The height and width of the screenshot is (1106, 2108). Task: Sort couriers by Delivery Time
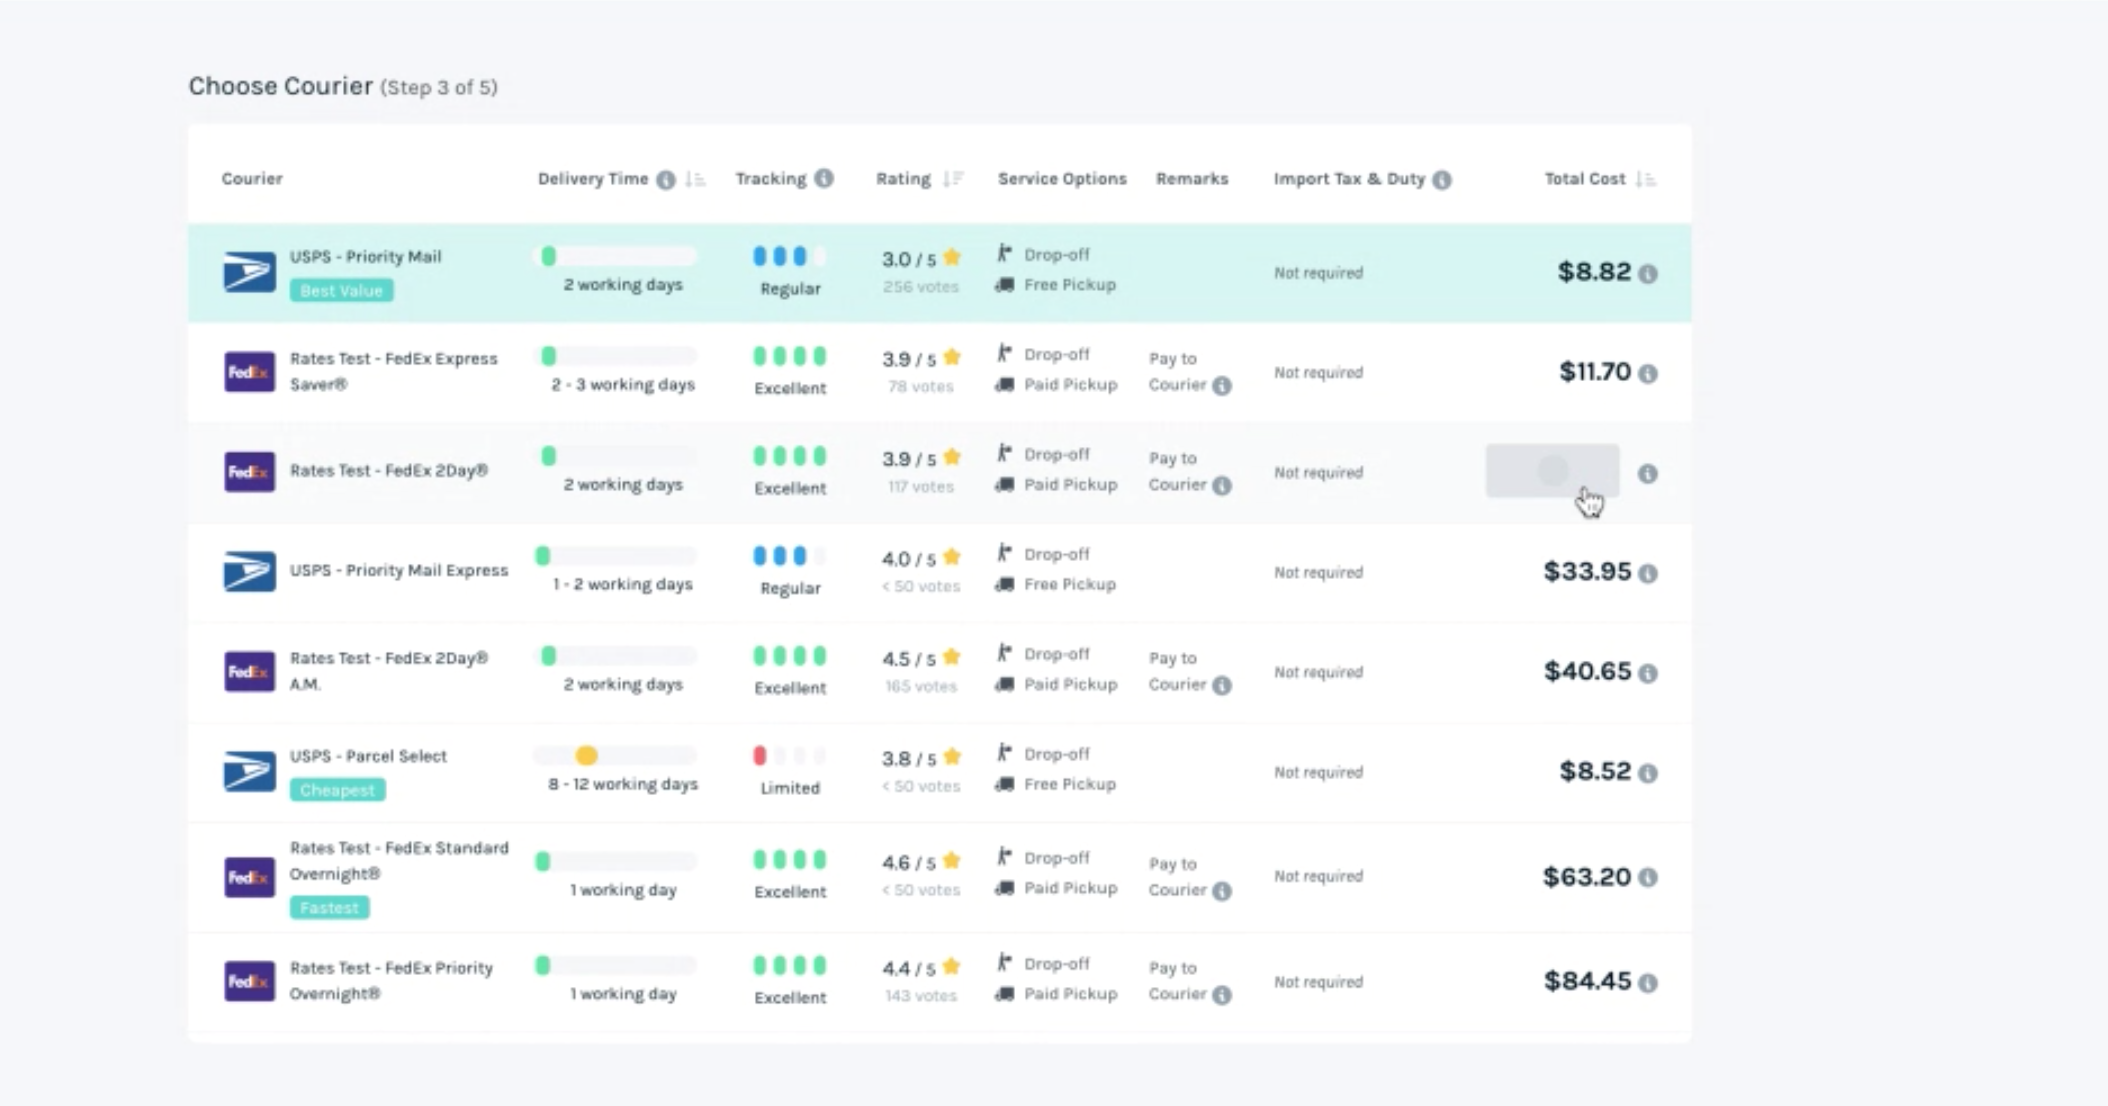(x=696, y=180)
